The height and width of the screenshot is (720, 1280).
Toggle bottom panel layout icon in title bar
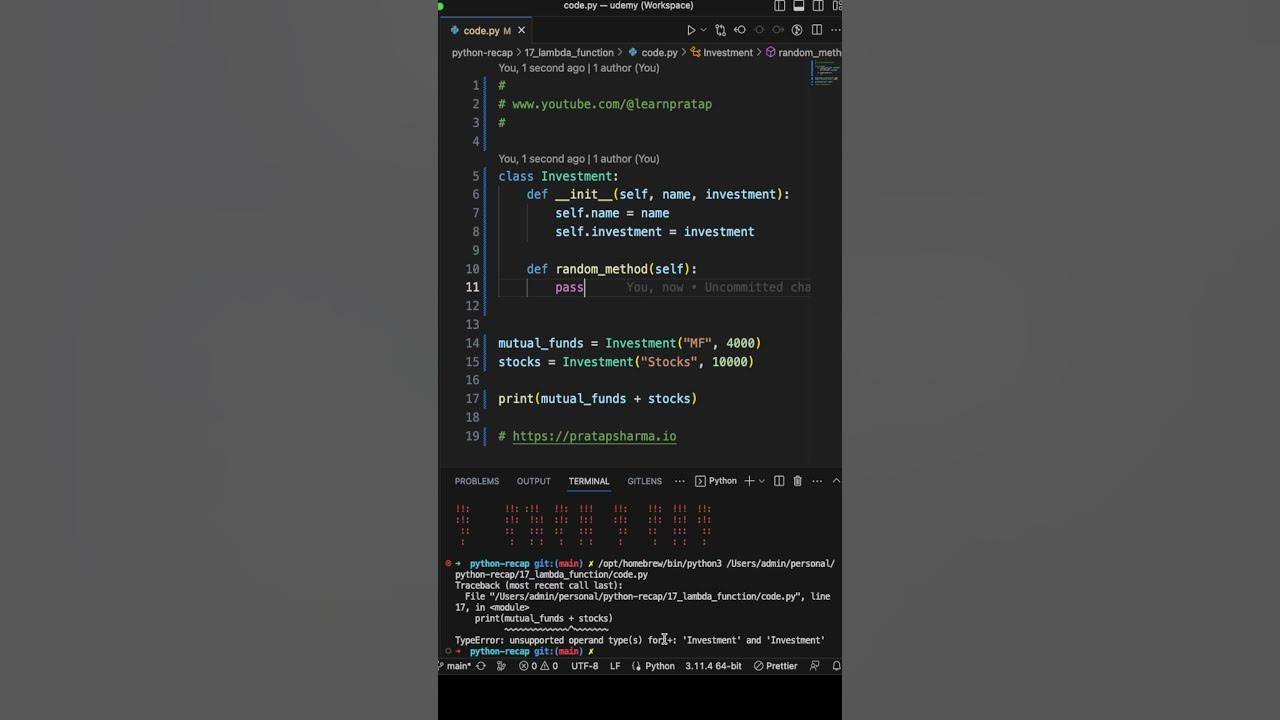799,6
